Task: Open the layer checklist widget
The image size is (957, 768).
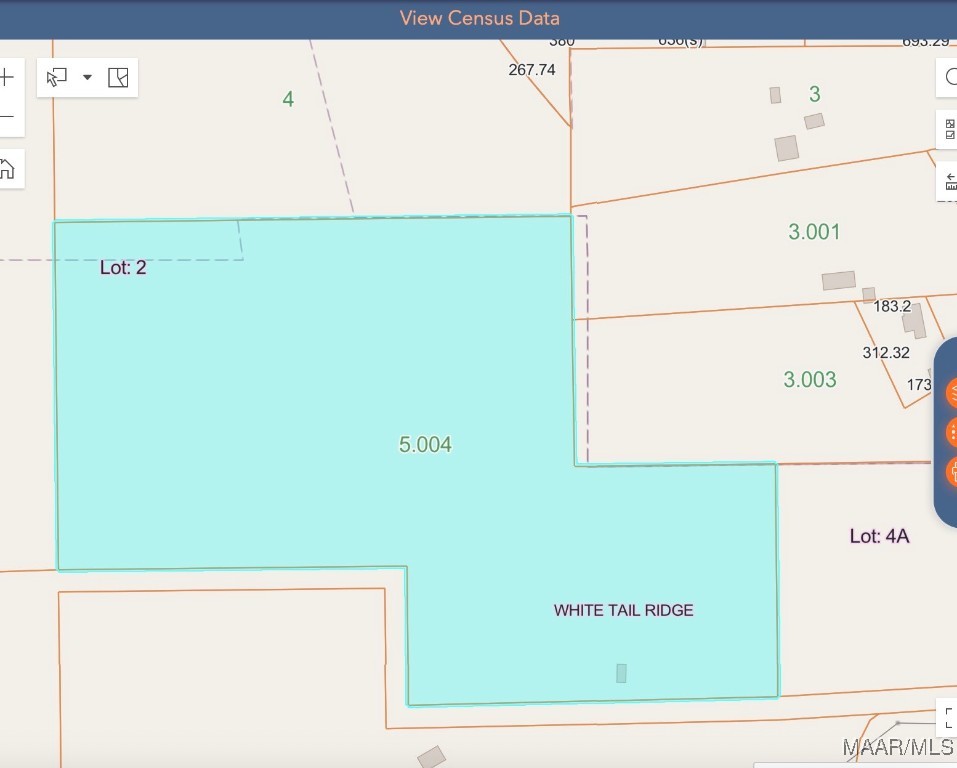Action: tap(949, 130)
